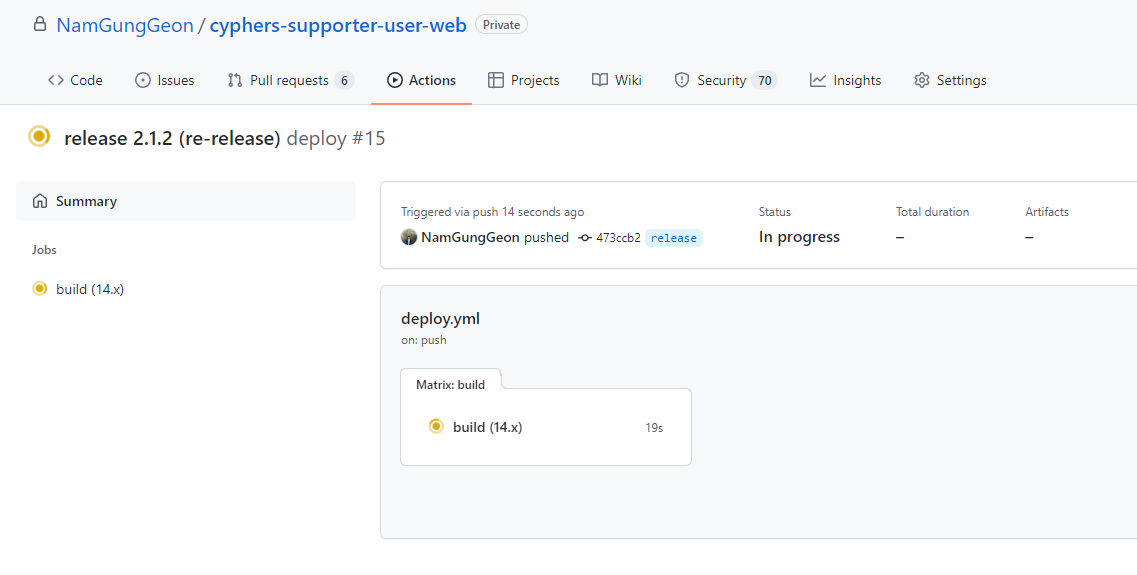Click the pull request icon in the tab bar
Image resolution: width=1137 pixels, height=575 pixels.
coord(234,80)
